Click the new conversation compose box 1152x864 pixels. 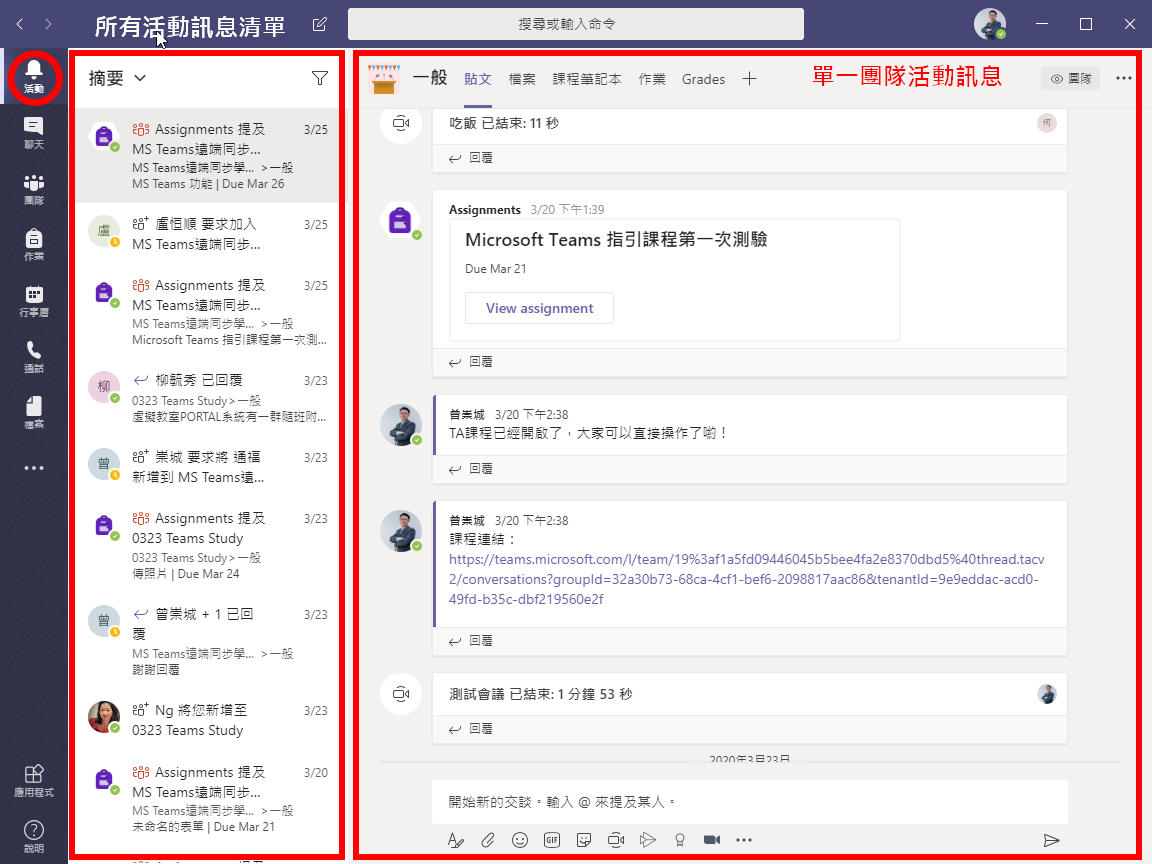(749, 802)
